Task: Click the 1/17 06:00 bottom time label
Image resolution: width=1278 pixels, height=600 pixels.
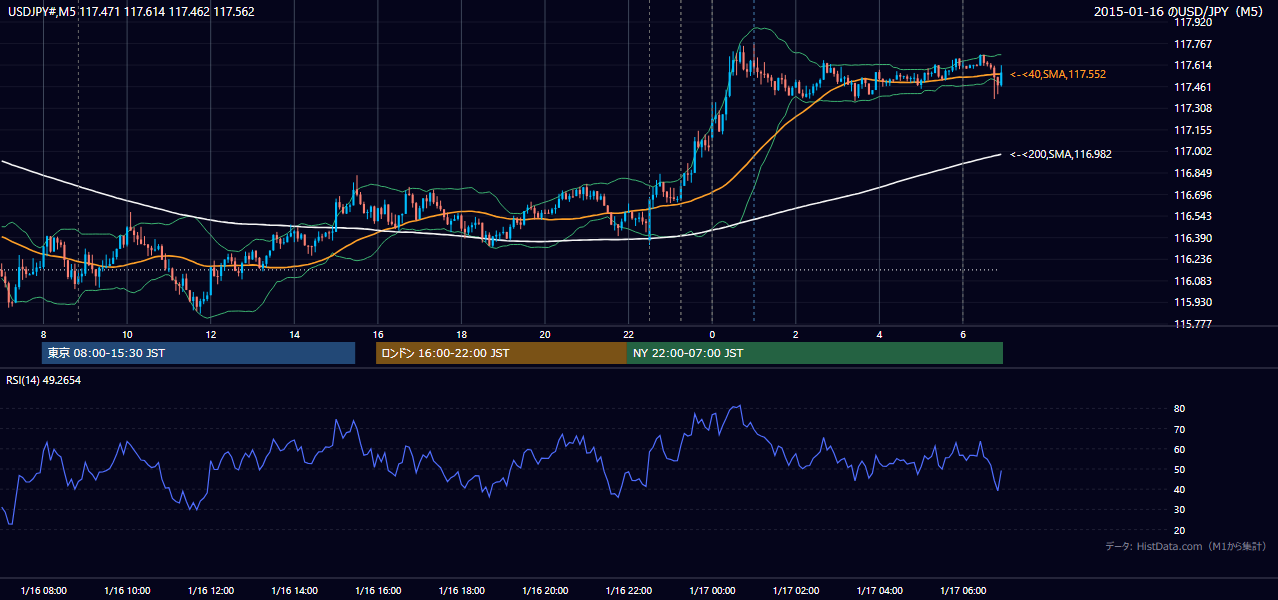Action: (x=963, y=591)
